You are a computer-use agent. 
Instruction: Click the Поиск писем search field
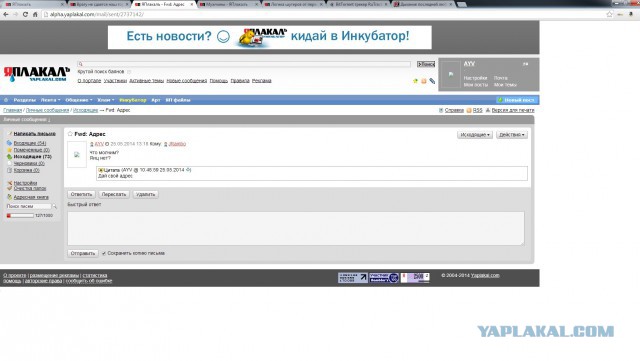[29, 207]
